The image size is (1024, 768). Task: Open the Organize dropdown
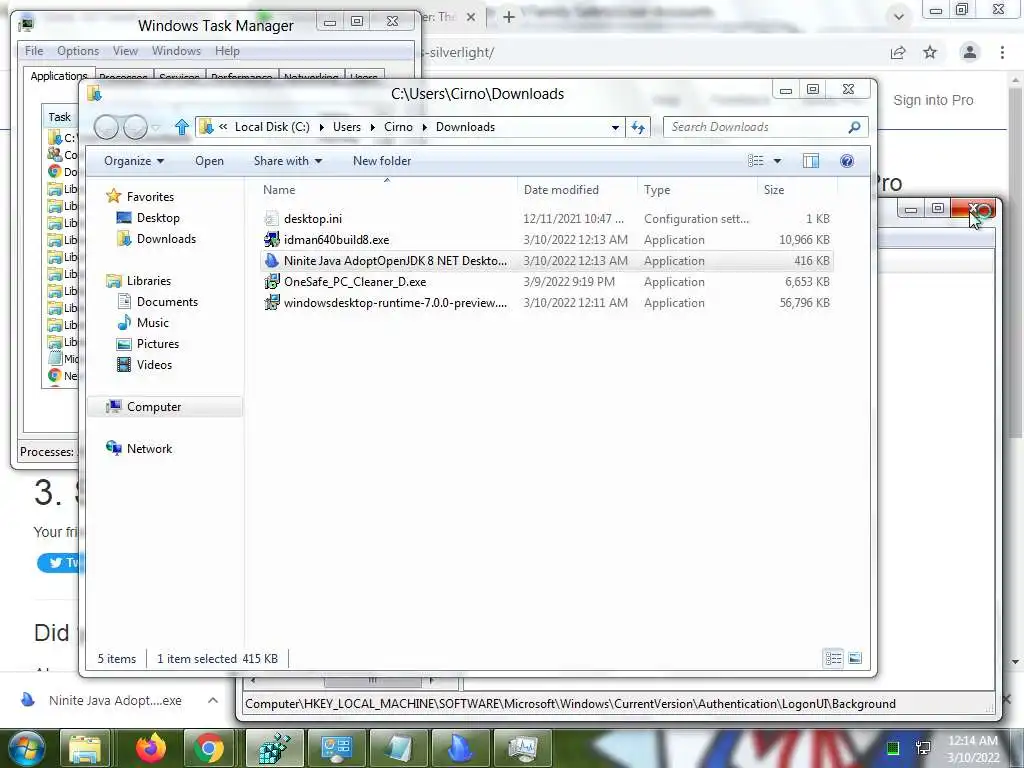(x=134, y=161)
